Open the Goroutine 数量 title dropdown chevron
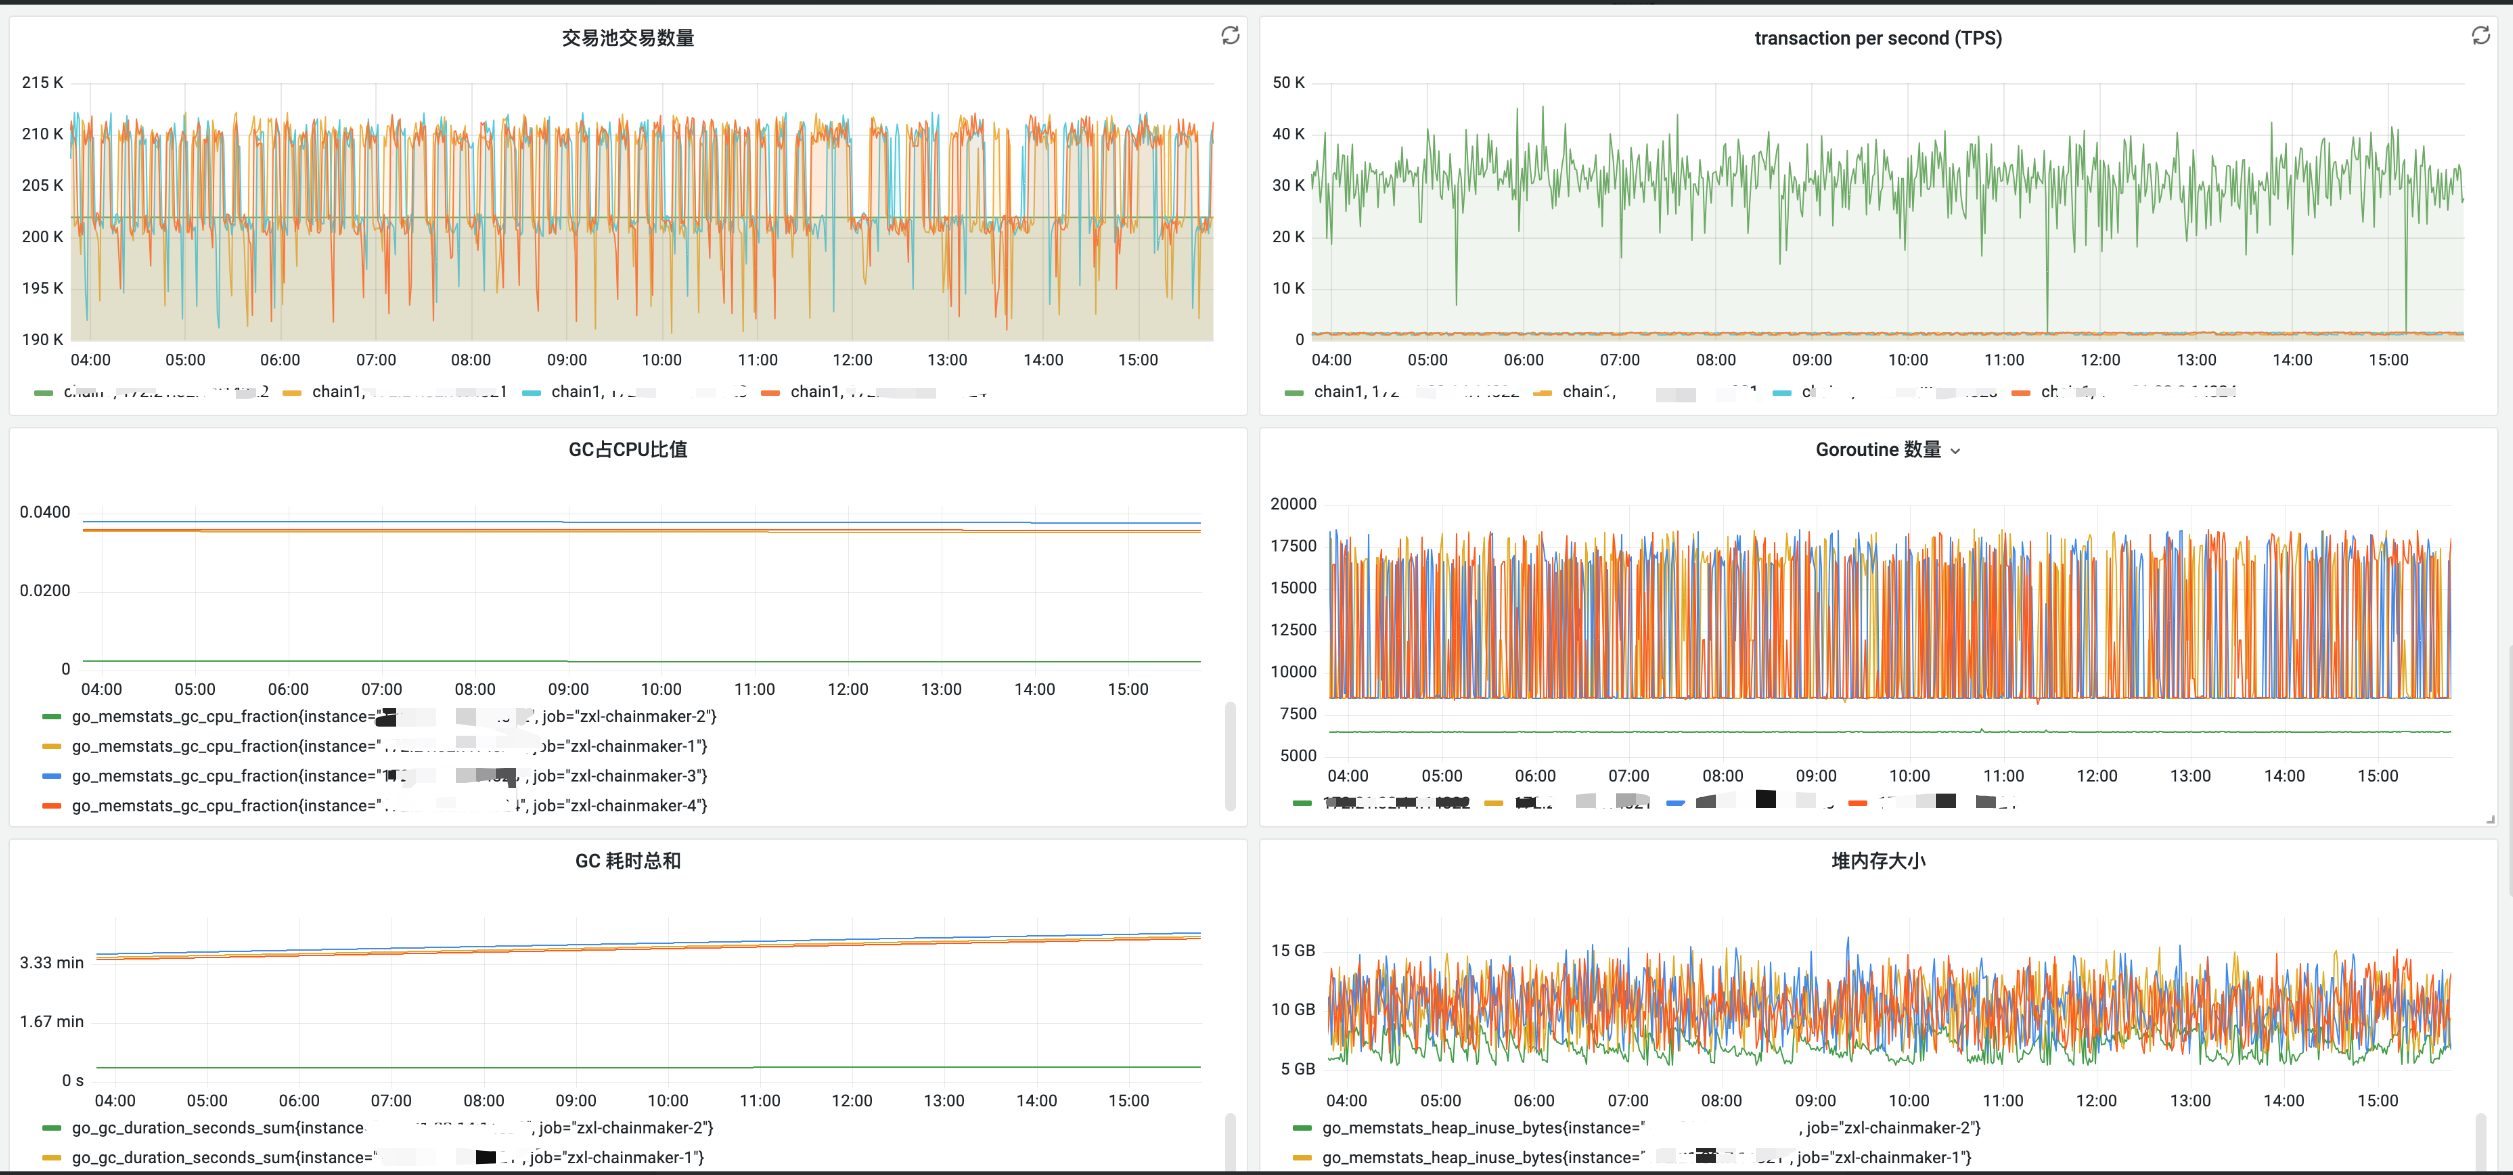This screenshot has width=2513, height=1175. (1955, 451)
